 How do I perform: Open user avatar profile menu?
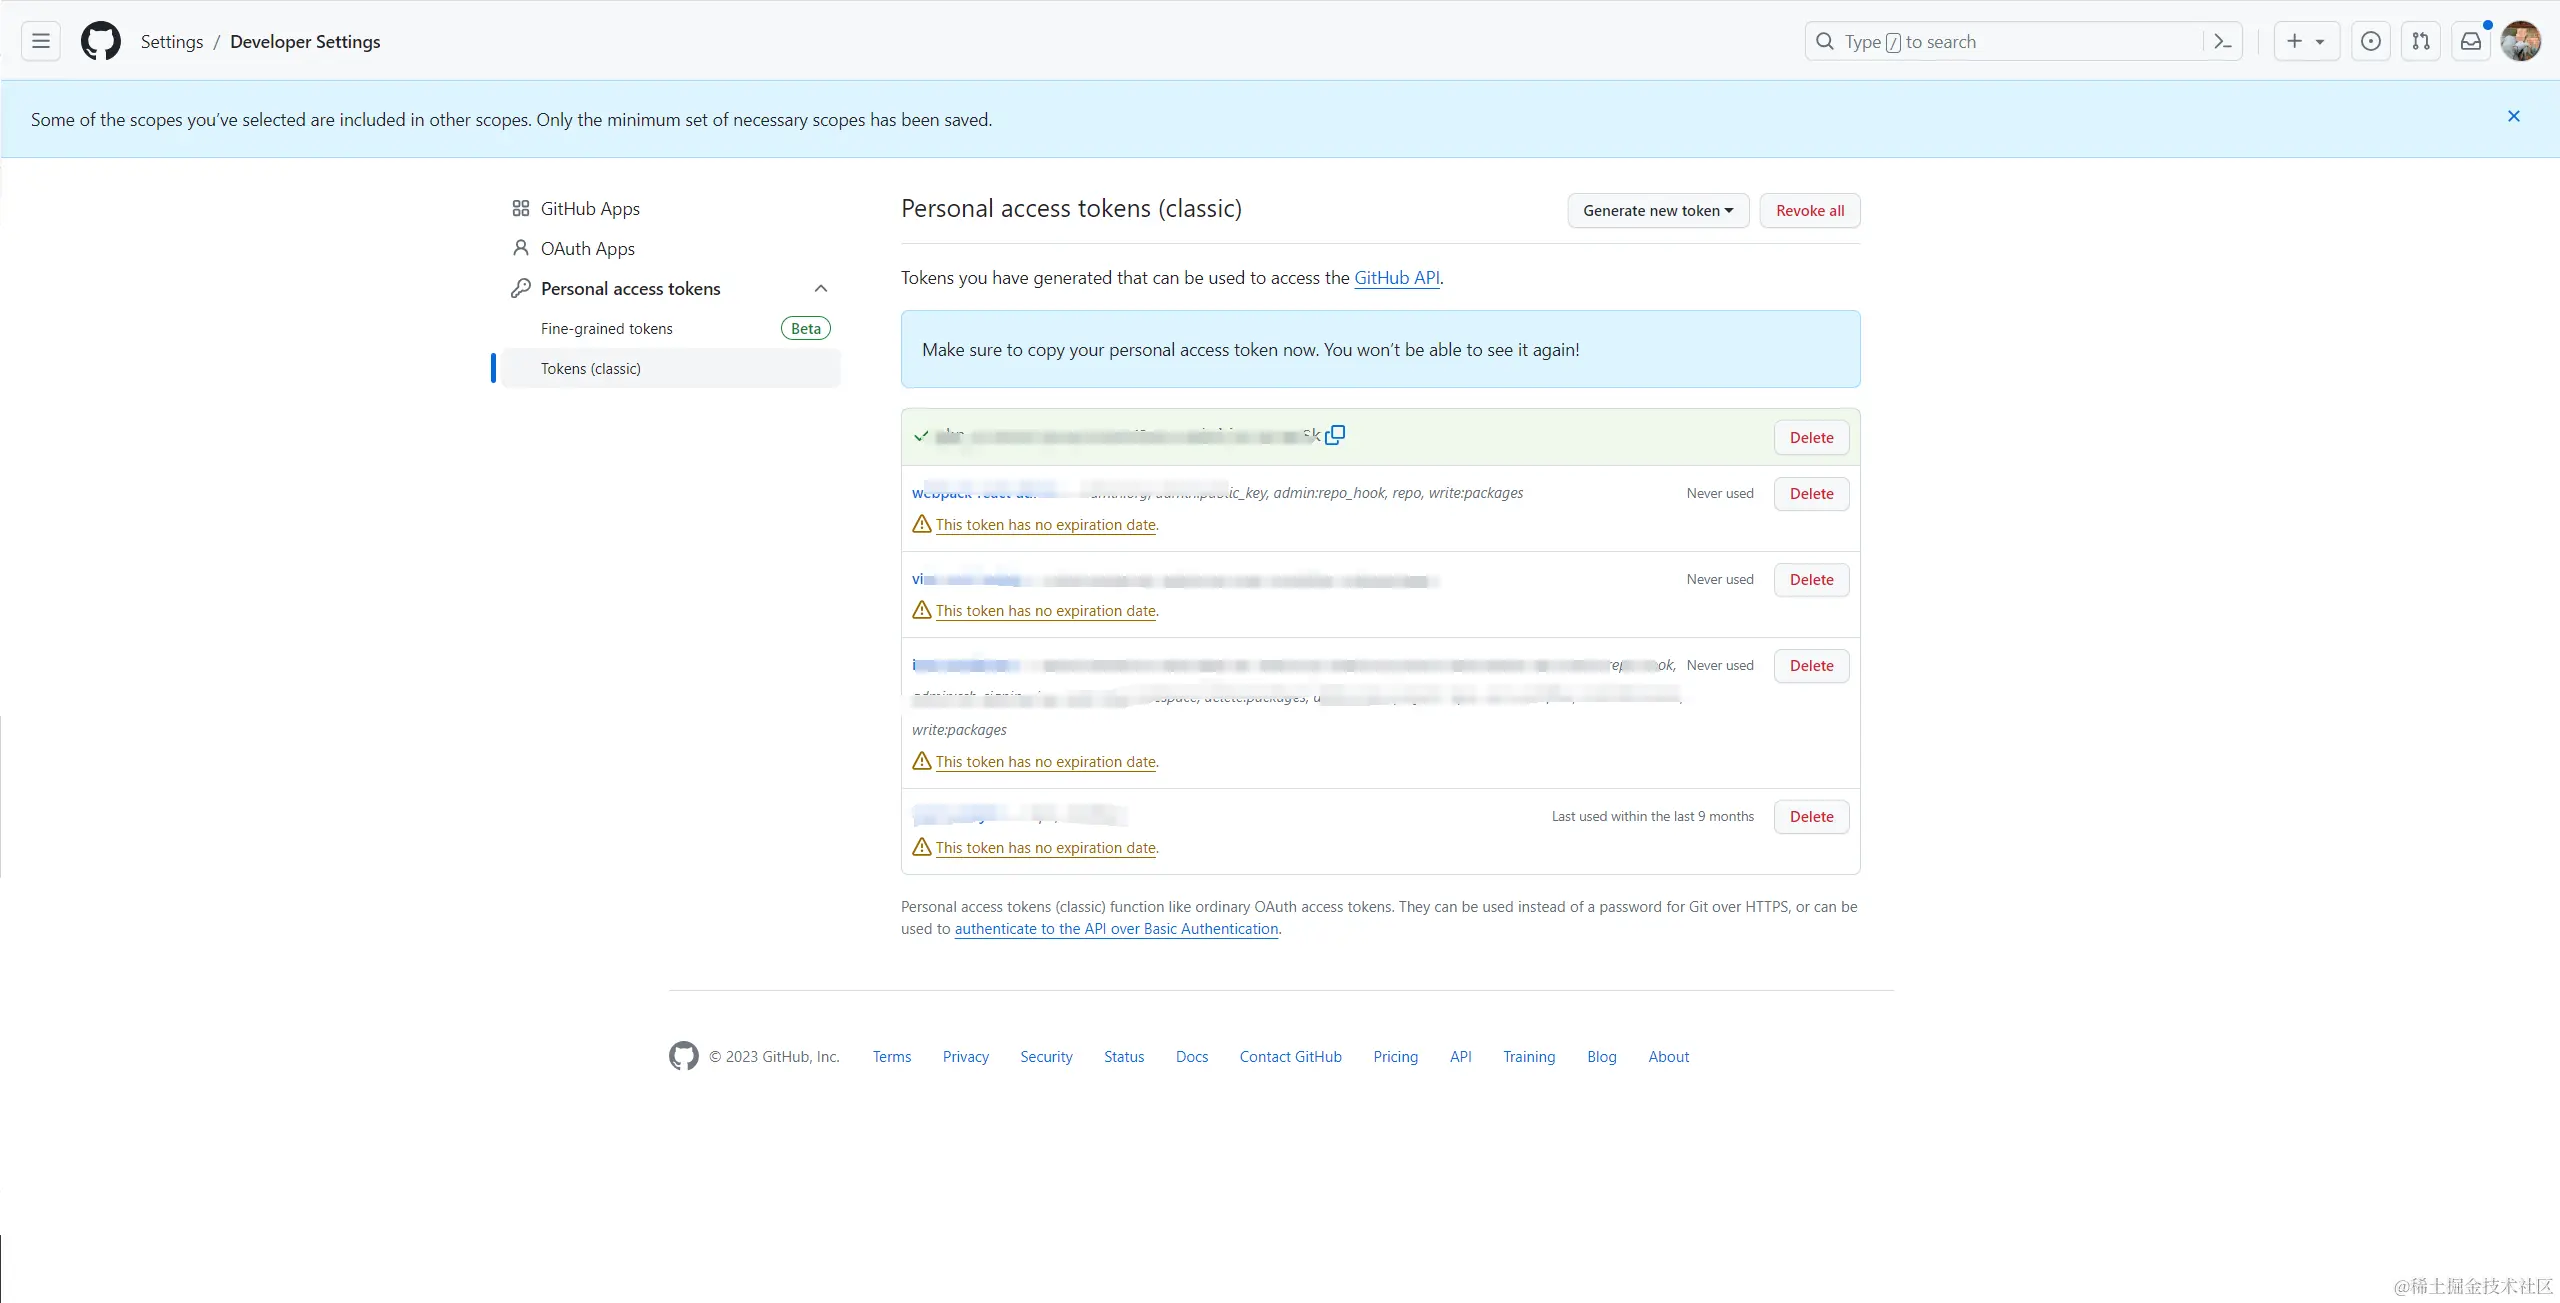click(x=2520, y=41)
